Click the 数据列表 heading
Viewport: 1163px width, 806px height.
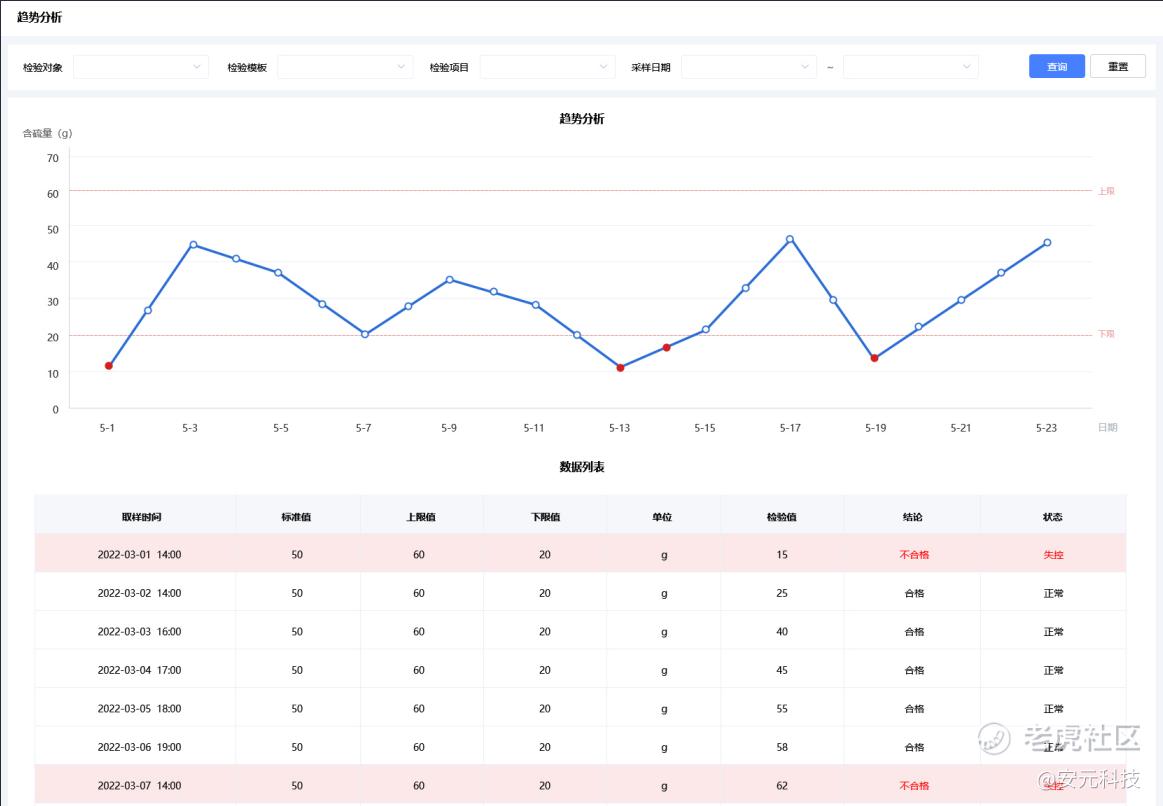pos(582,466)
